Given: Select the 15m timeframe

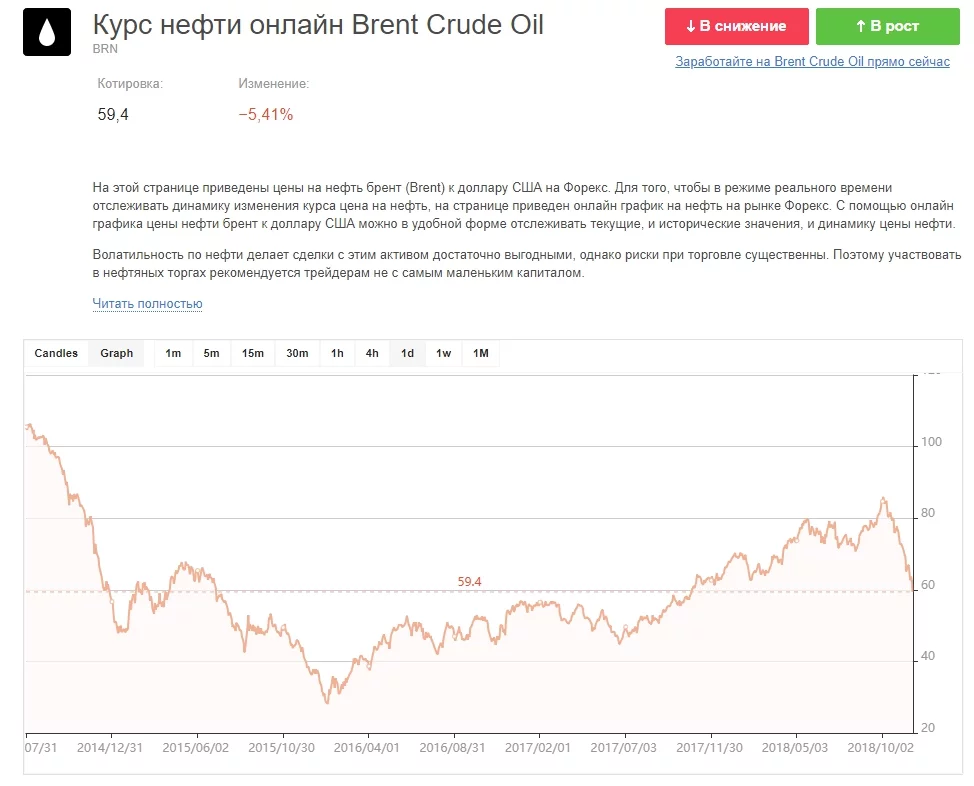Looking at the screenshot, I should point(252,353).
